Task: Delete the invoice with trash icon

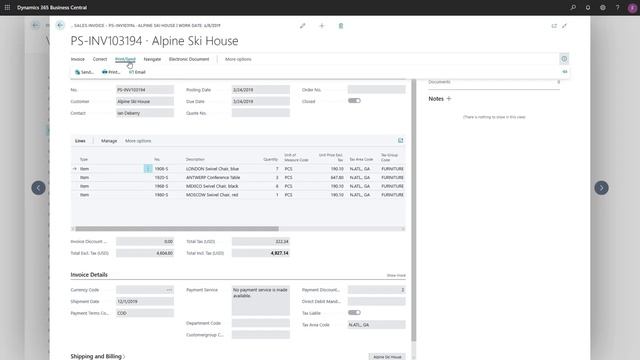Action: click(341, 26)
